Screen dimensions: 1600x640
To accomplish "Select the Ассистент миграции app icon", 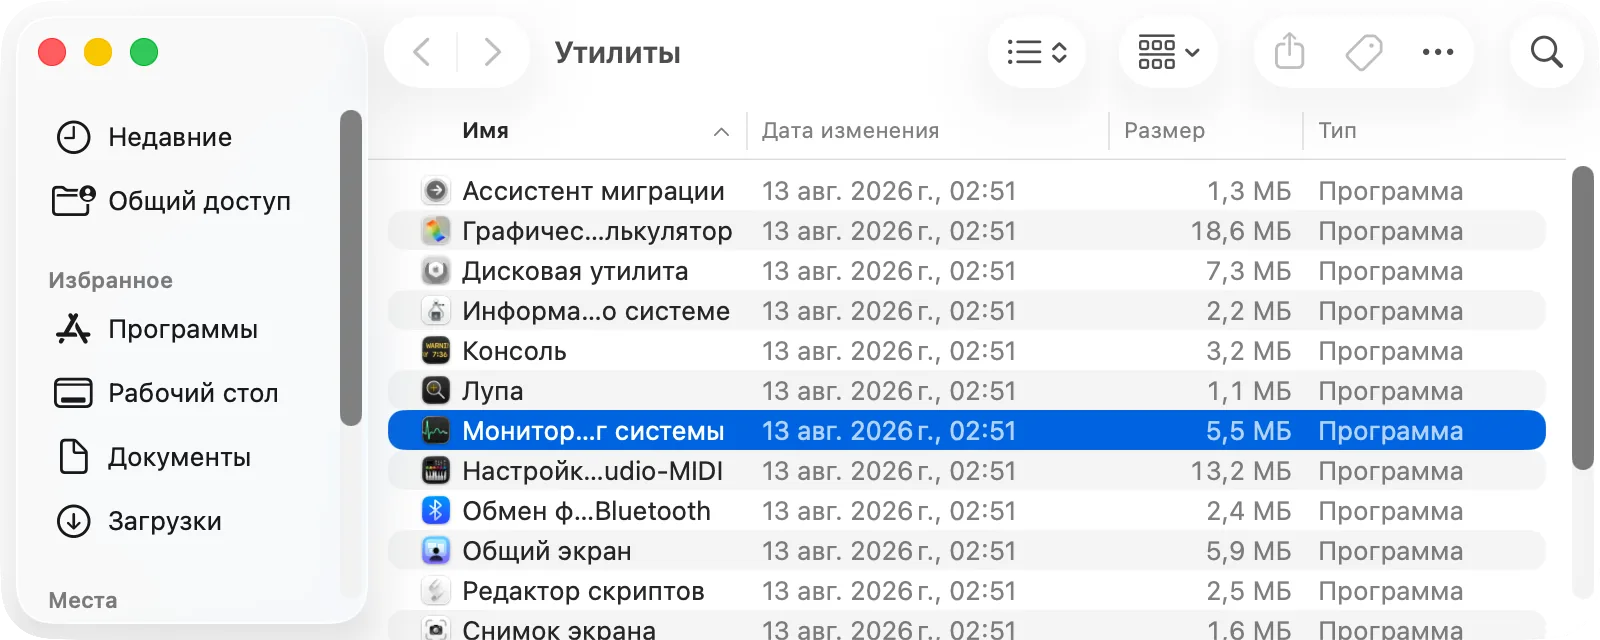I will [436, 190].
